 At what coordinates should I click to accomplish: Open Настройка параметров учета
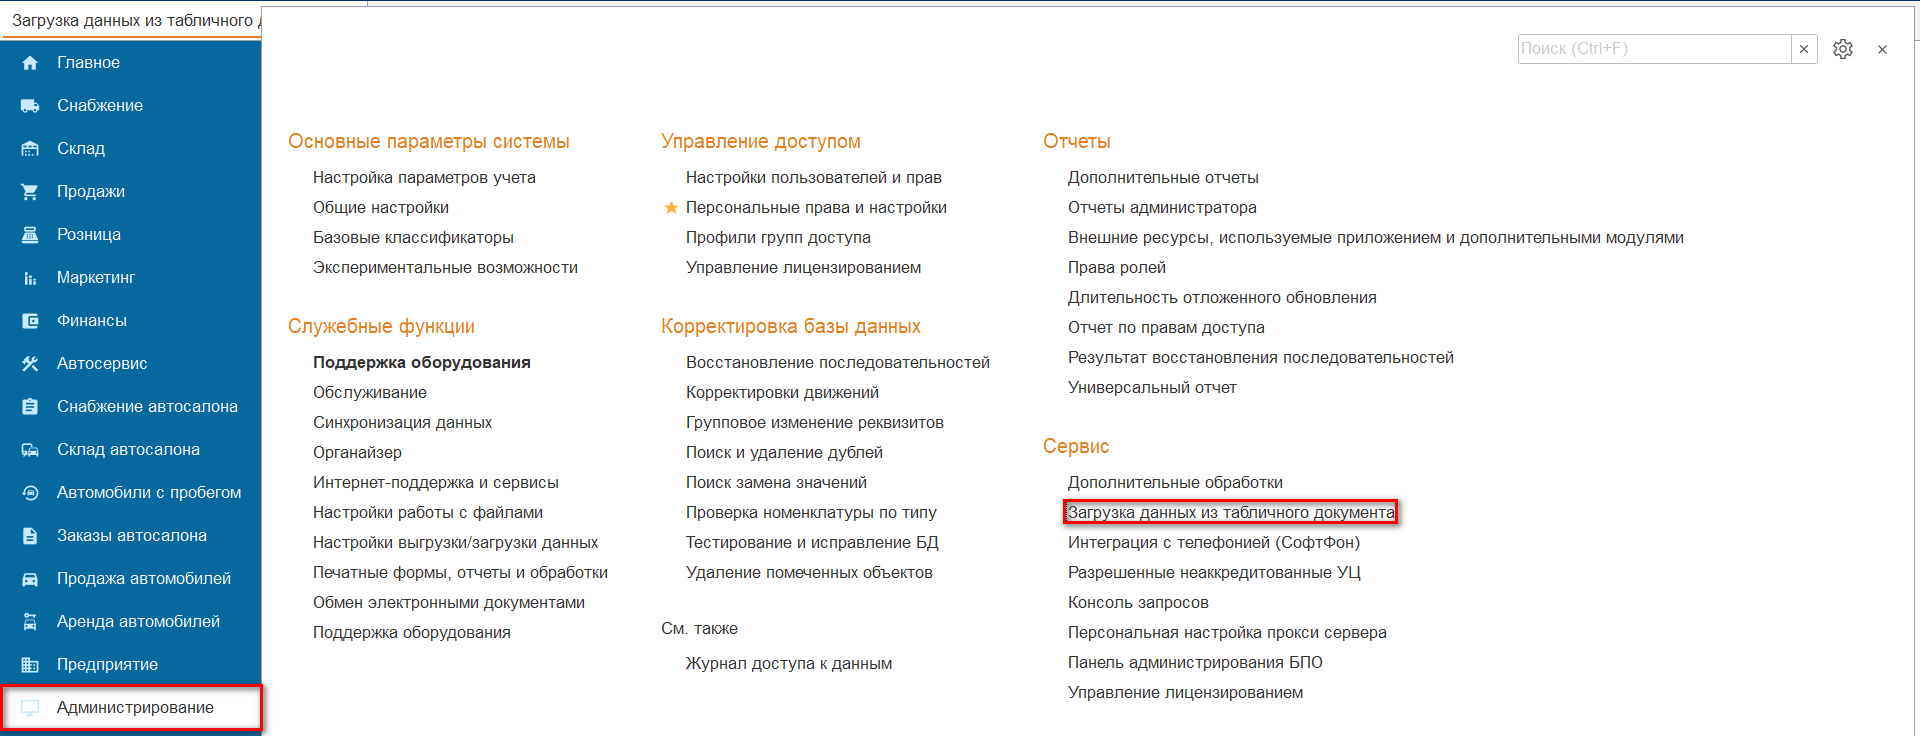click(x=424, y=178)
